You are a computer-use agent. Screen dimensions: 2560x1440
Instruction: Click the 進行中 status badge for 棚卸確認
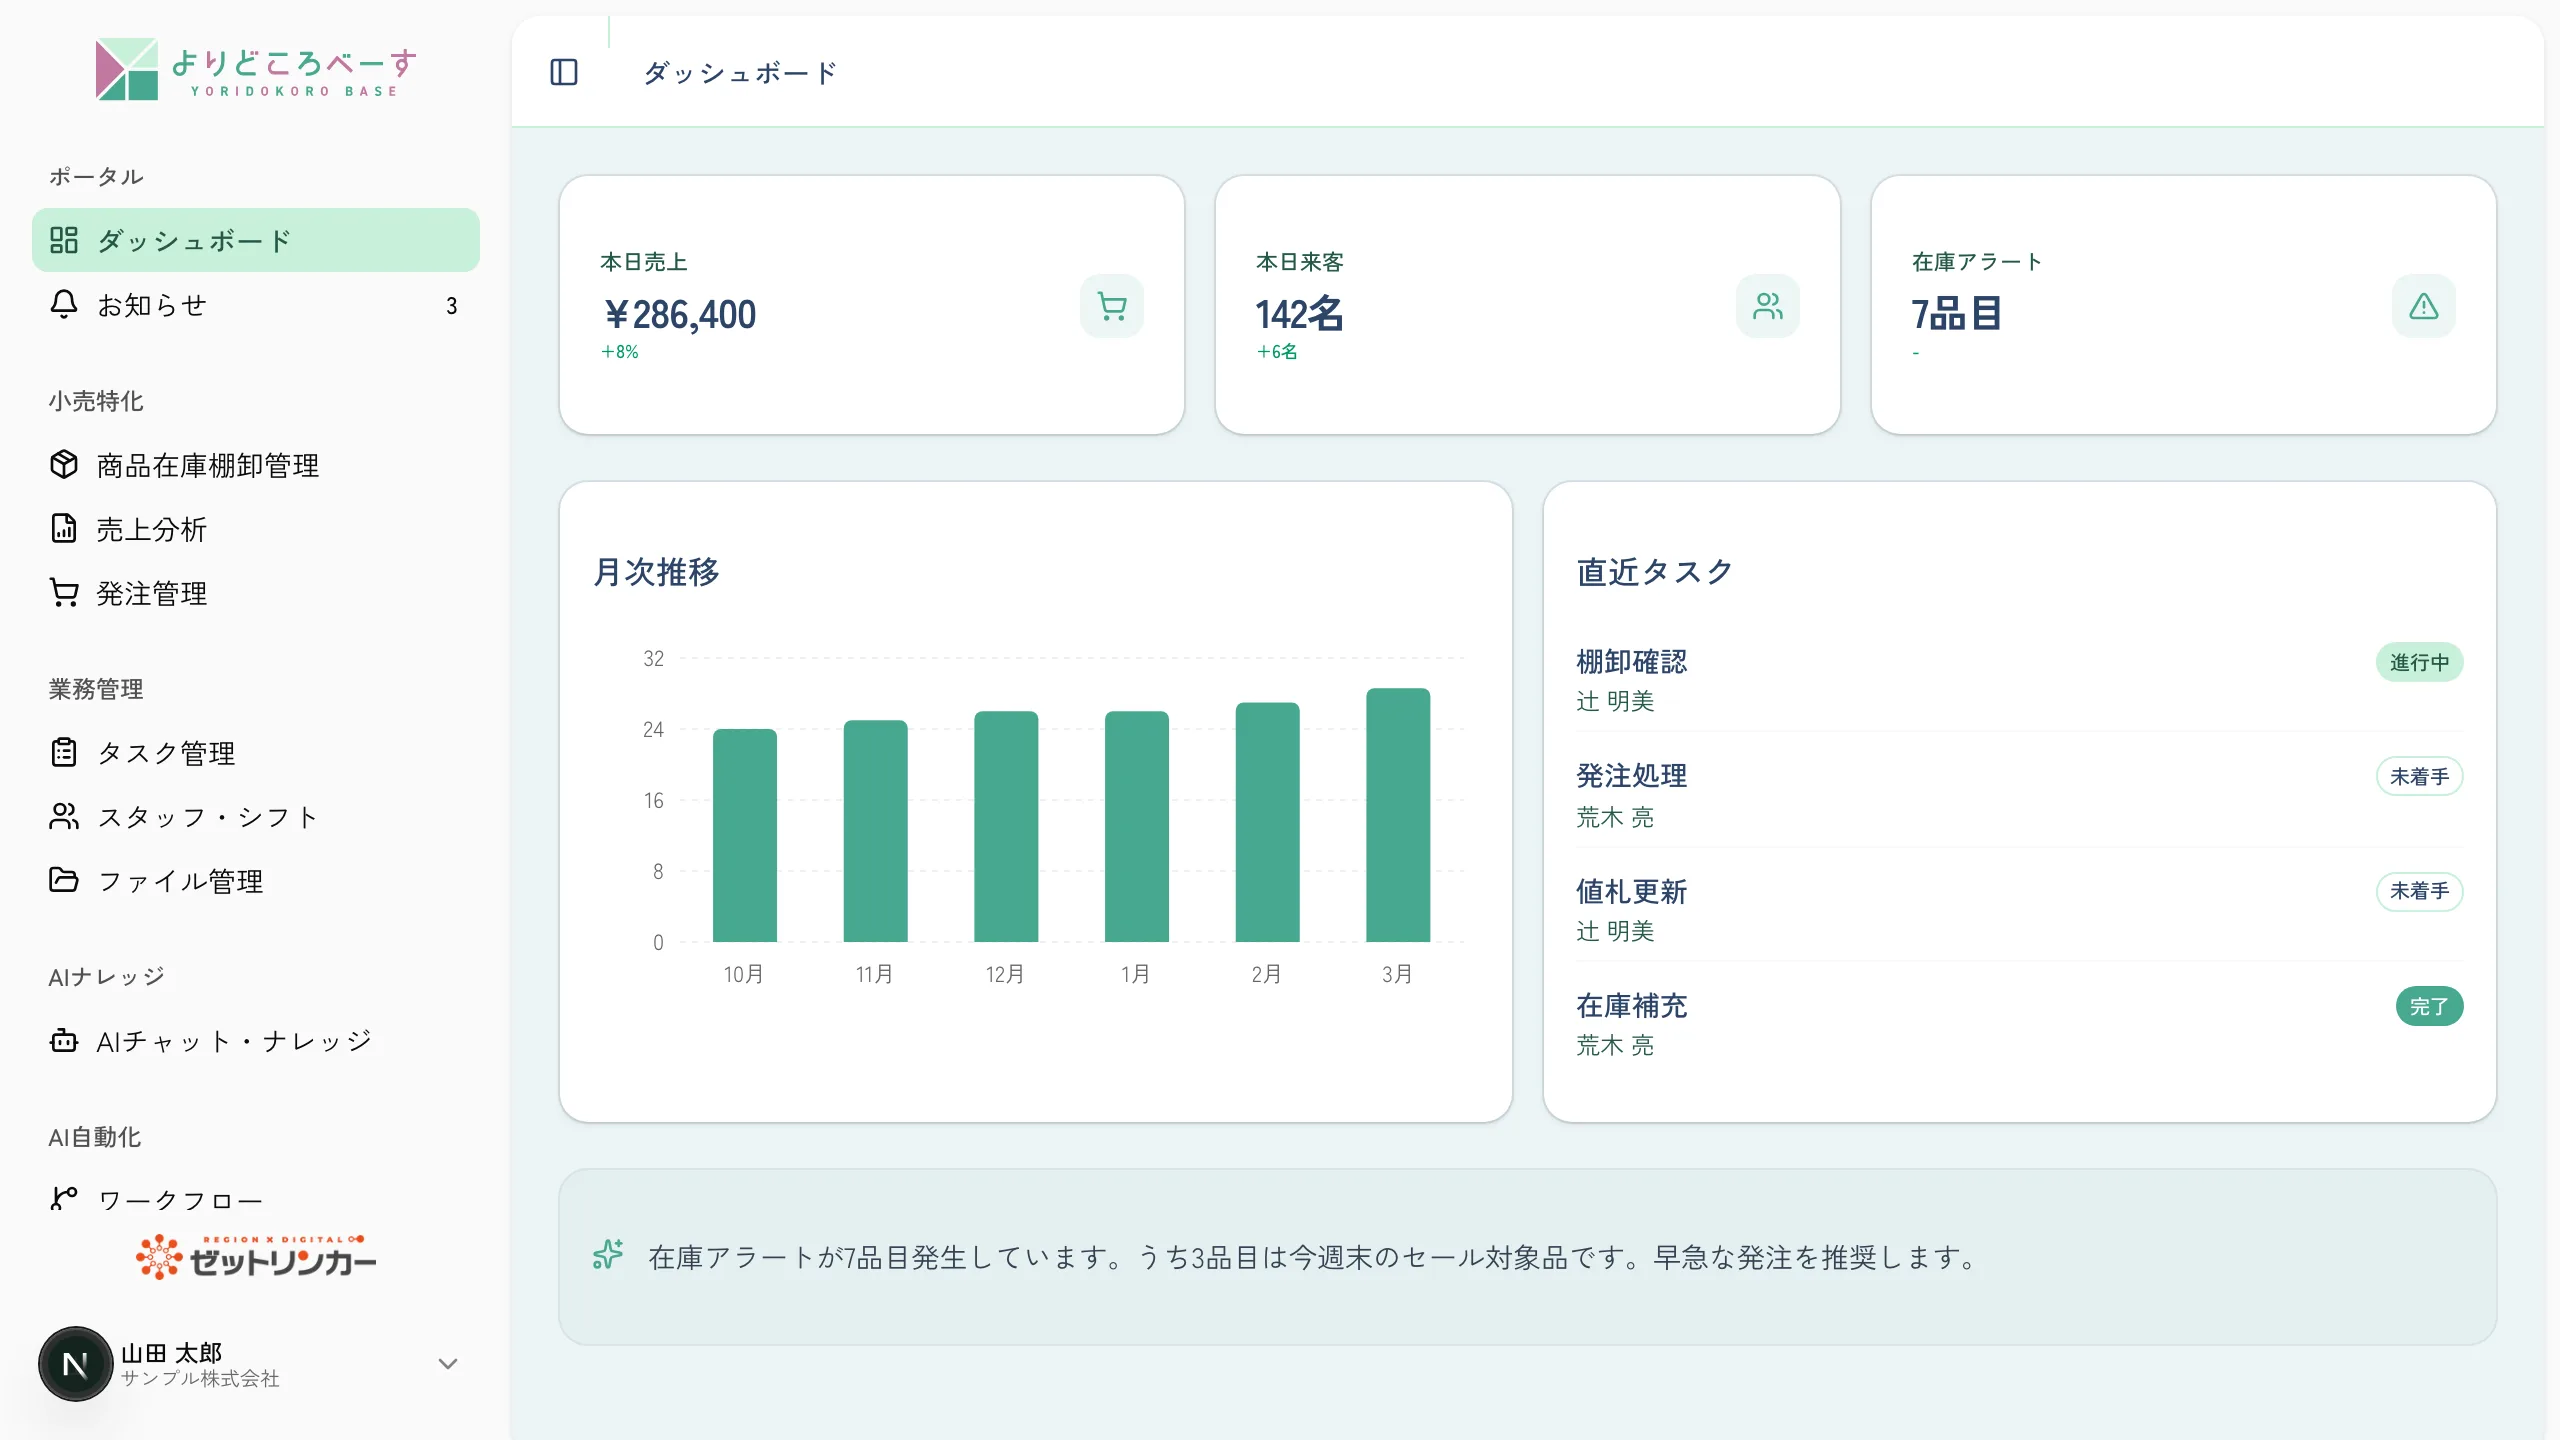click(2419, 662)
